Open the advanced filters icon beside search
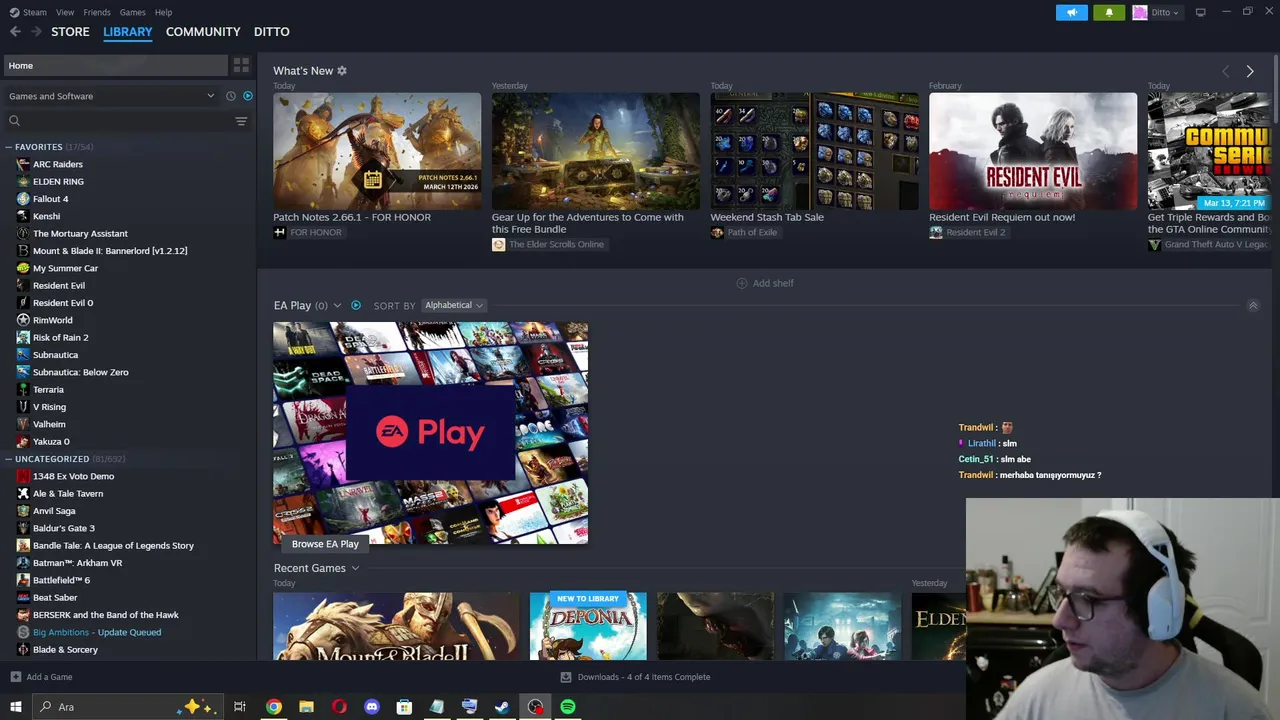Image resolution: width=1280 pixels, height=720 pixels. click(x=241, y=121)
